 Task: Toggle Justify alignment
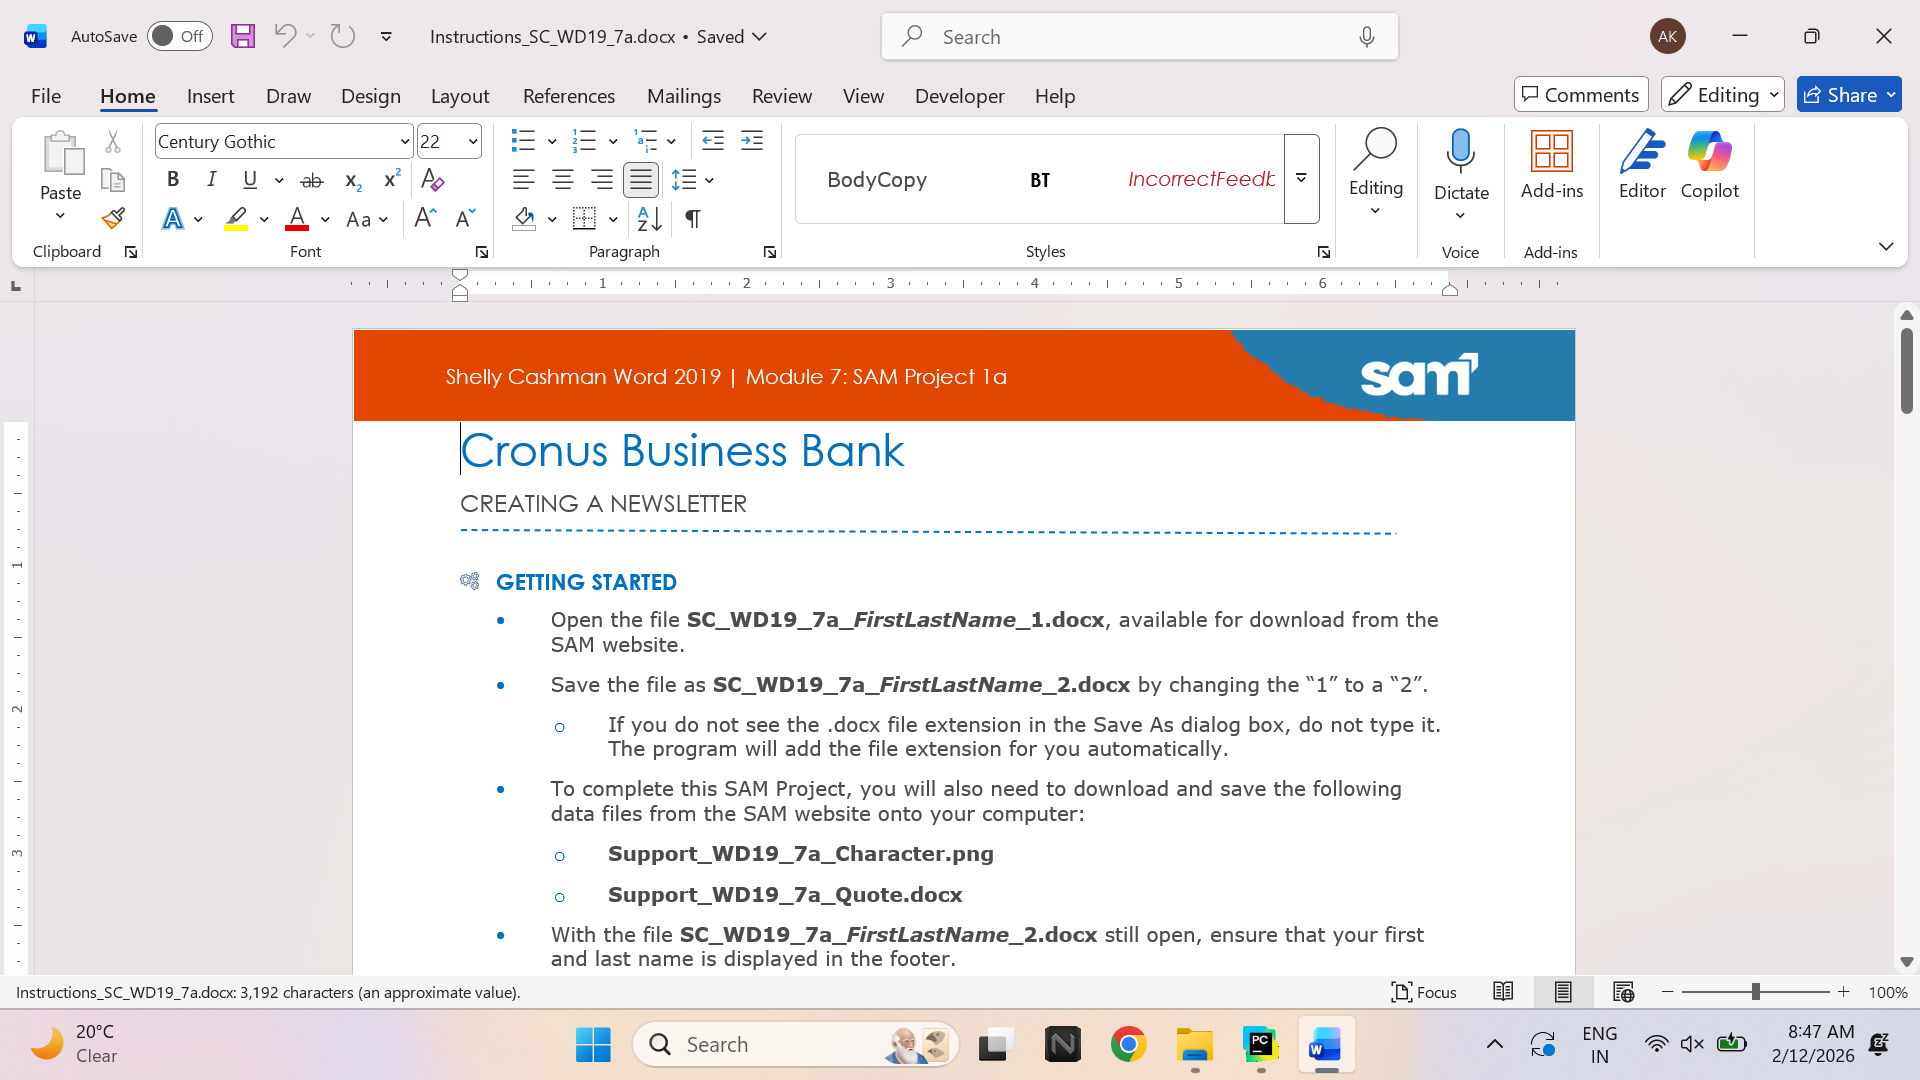(x=640, y=180)
